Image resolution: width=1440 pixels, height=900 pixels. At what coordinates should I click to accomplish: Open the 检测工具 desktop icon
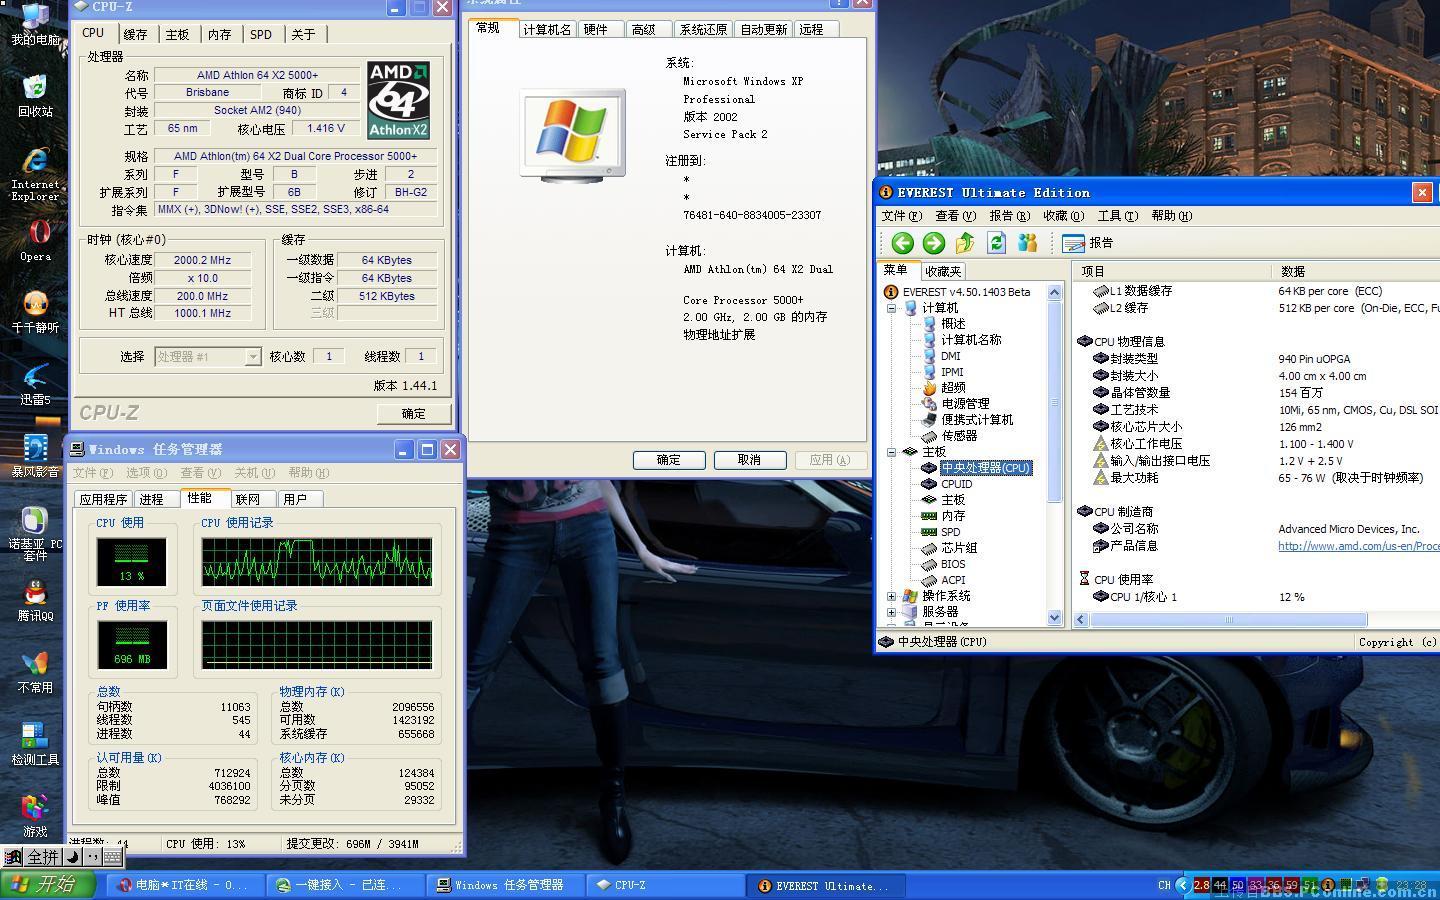tap(35, 743)
